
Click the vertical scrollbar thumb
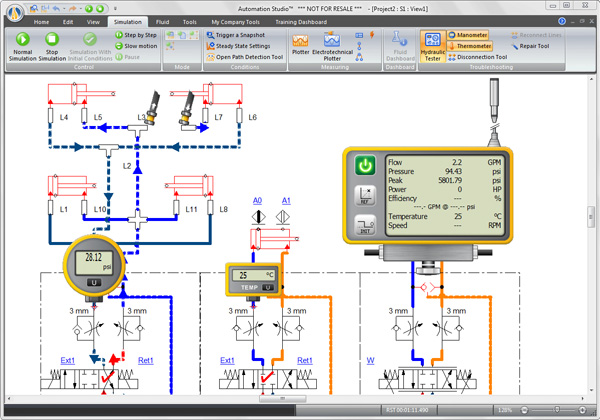[591, 217]
